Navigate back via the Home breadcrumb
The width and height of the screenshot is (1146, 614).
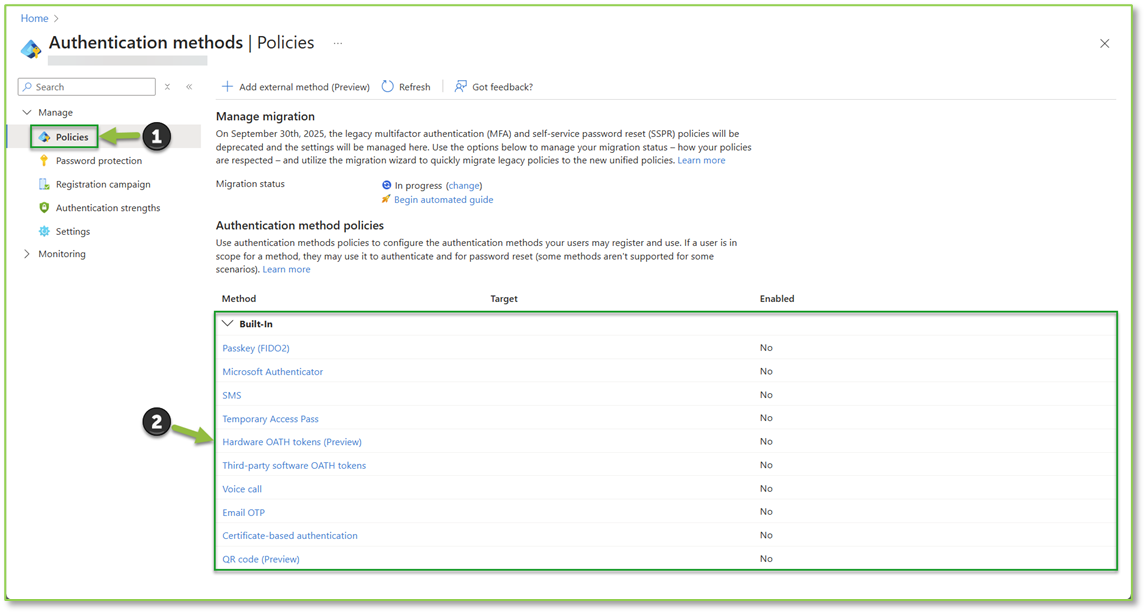coord(34,17)
